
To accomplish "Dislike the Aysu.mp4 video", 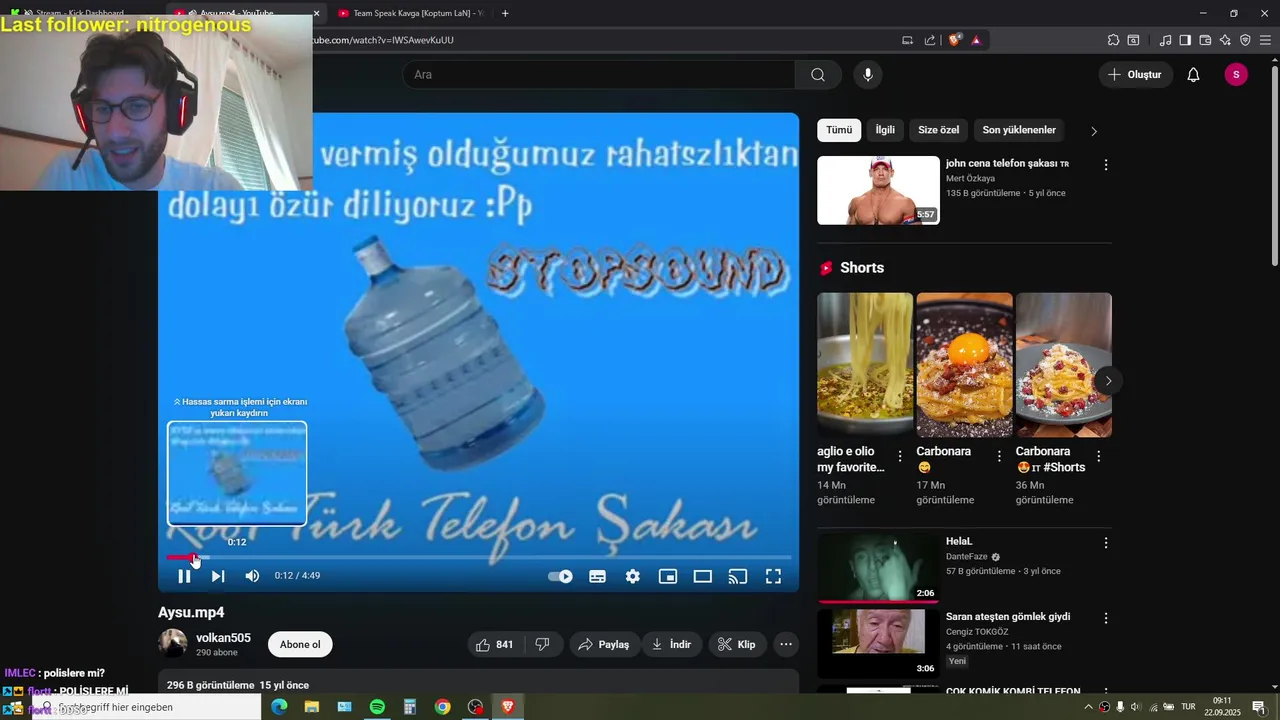I will (542, 645).
